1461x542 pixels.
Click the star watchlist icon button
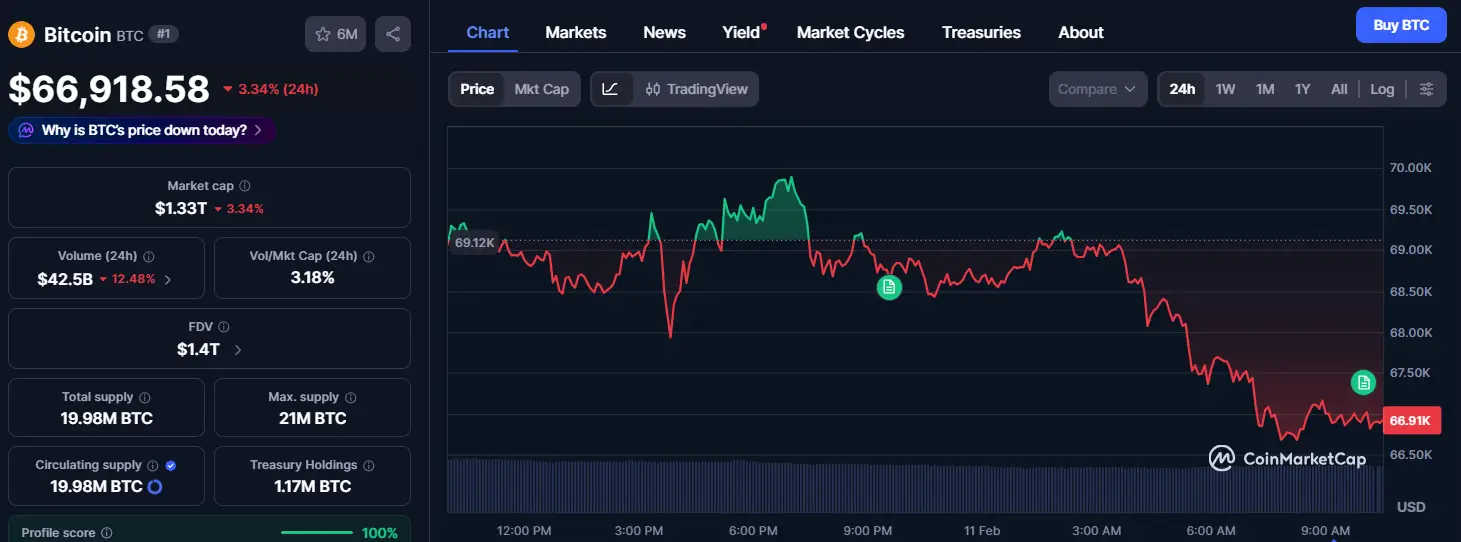(335, 34)
